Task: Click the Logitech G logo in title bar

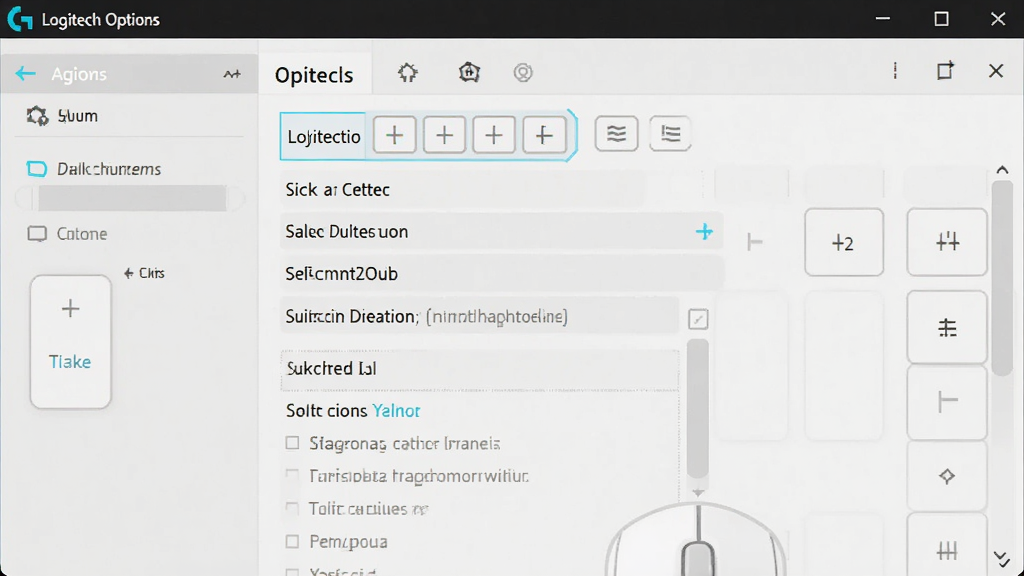Action: pyautogui.click(x=20, y=19)
